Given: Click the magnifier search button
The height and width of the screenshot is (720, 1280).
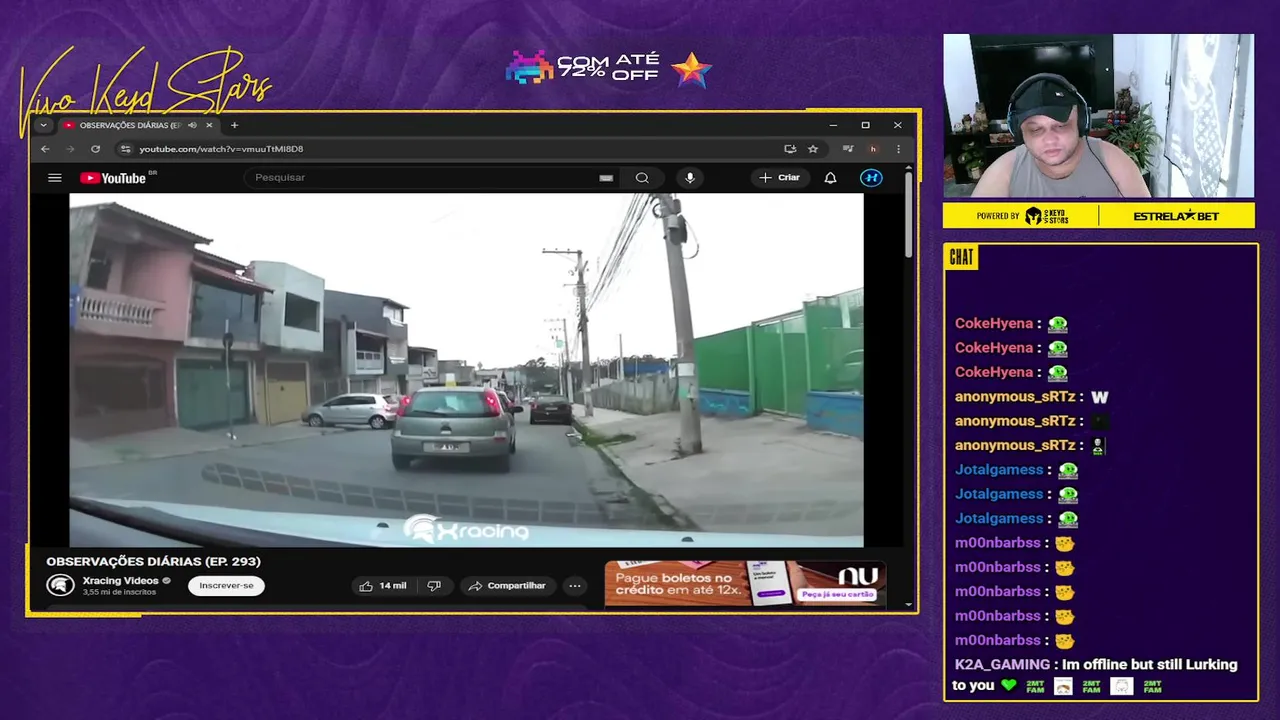Looking at the screenshot, I should [x=642, y=178].
